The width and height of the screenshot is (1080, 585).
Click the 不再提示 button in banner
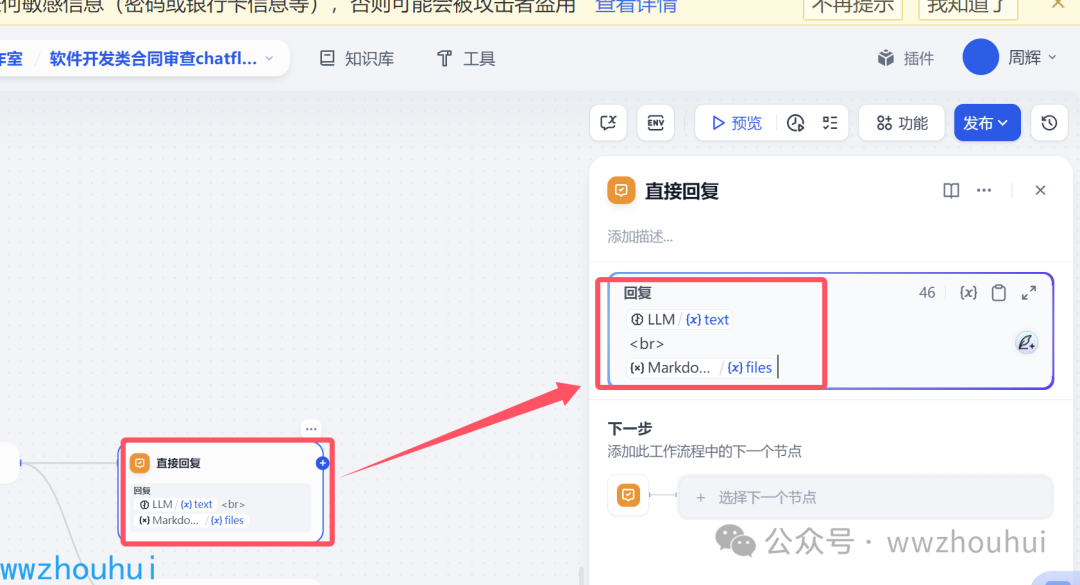coord(853,7)
